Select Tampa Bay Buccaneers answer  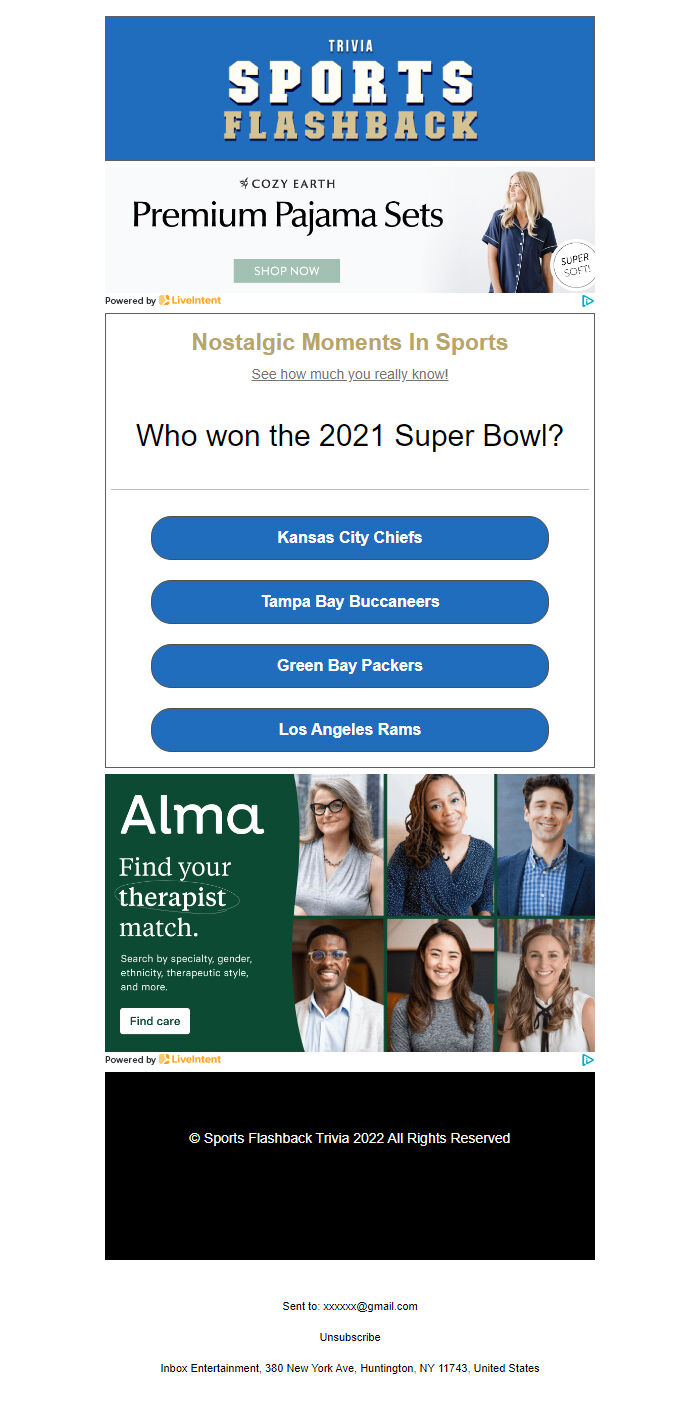click(350, 602)
